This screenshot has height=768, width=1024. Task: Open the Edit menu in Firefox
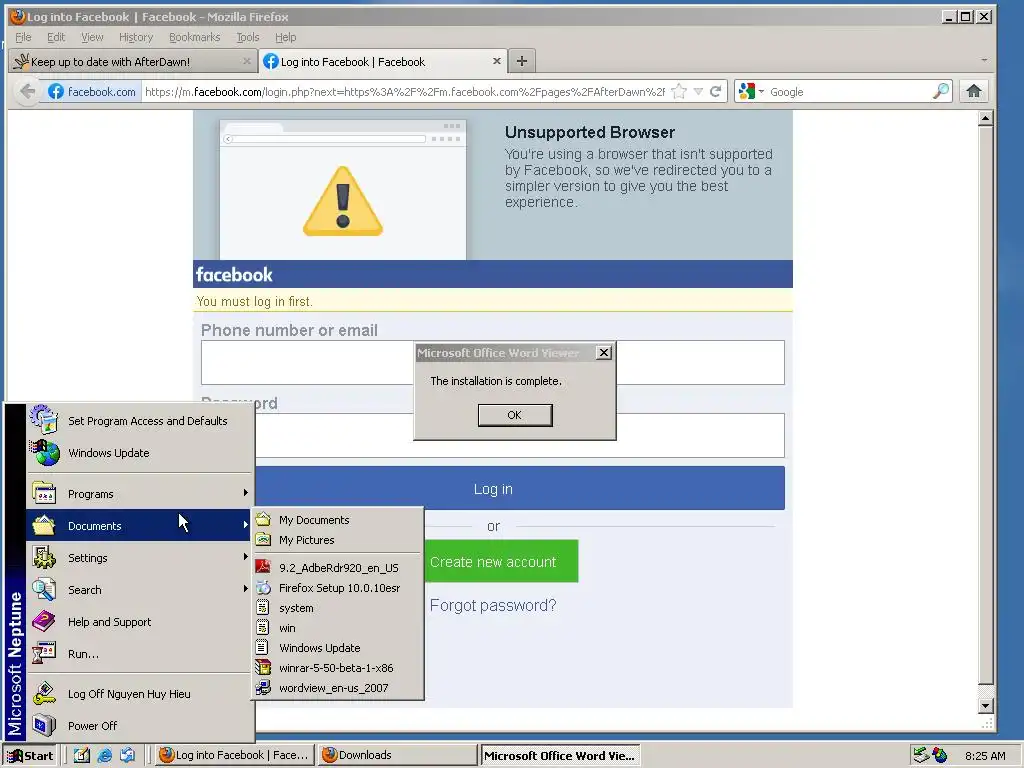click(56, 37)
